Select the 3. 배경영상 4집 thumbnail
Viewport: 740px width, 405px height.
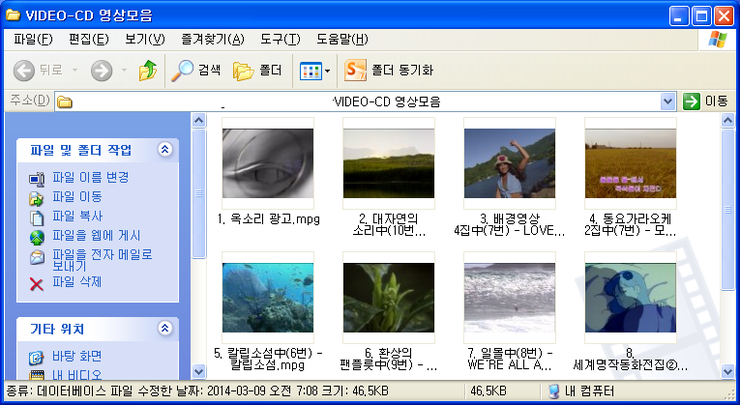pyautogui.click(x=510, y=163)
